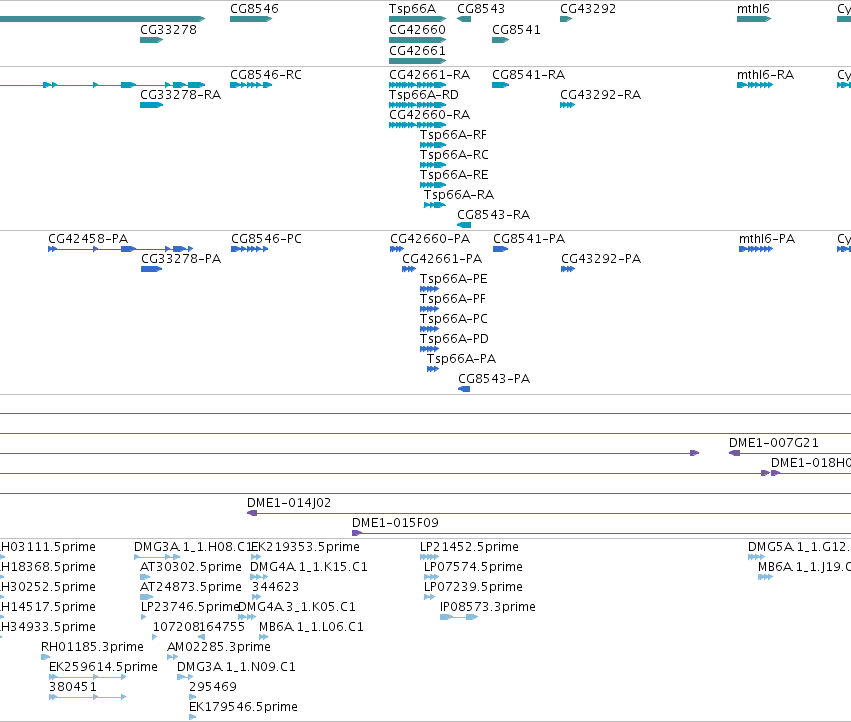Select the Tsp66A-PF protein feature

(429, 309)
